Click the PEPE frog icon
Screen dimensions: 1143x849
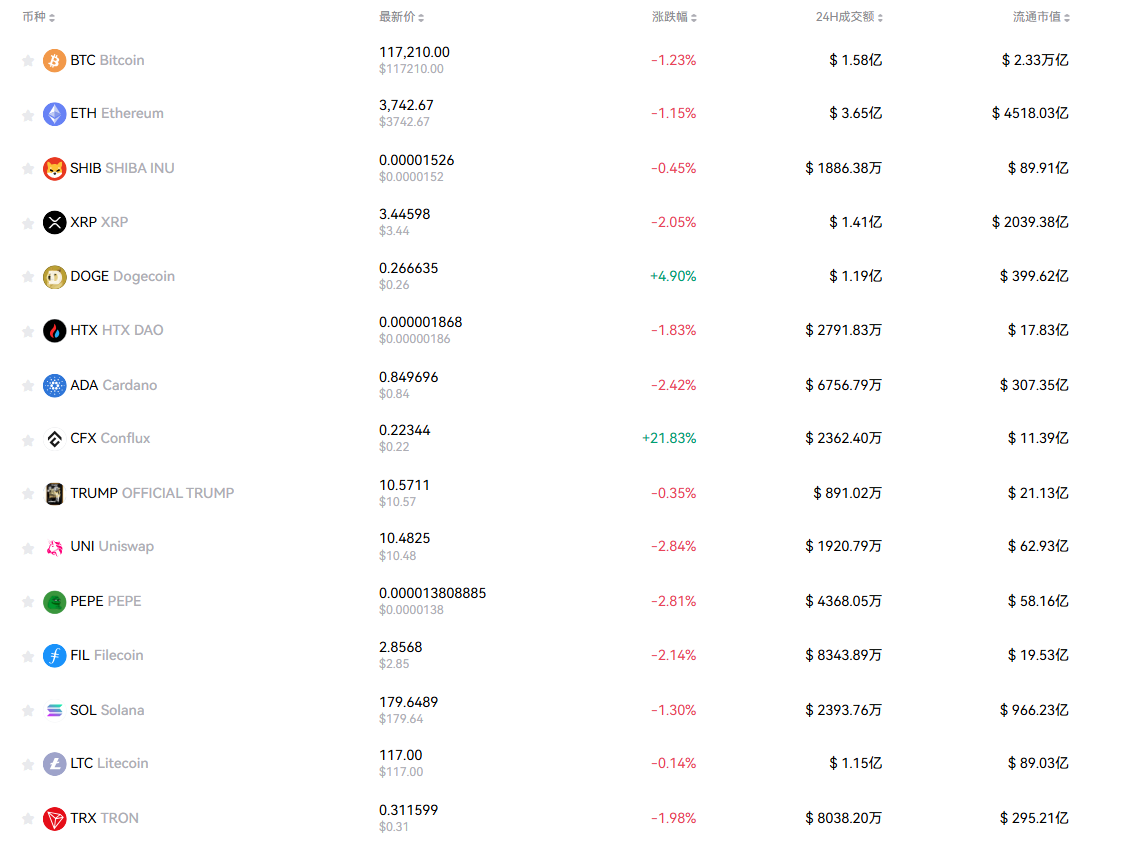point(54,602)
